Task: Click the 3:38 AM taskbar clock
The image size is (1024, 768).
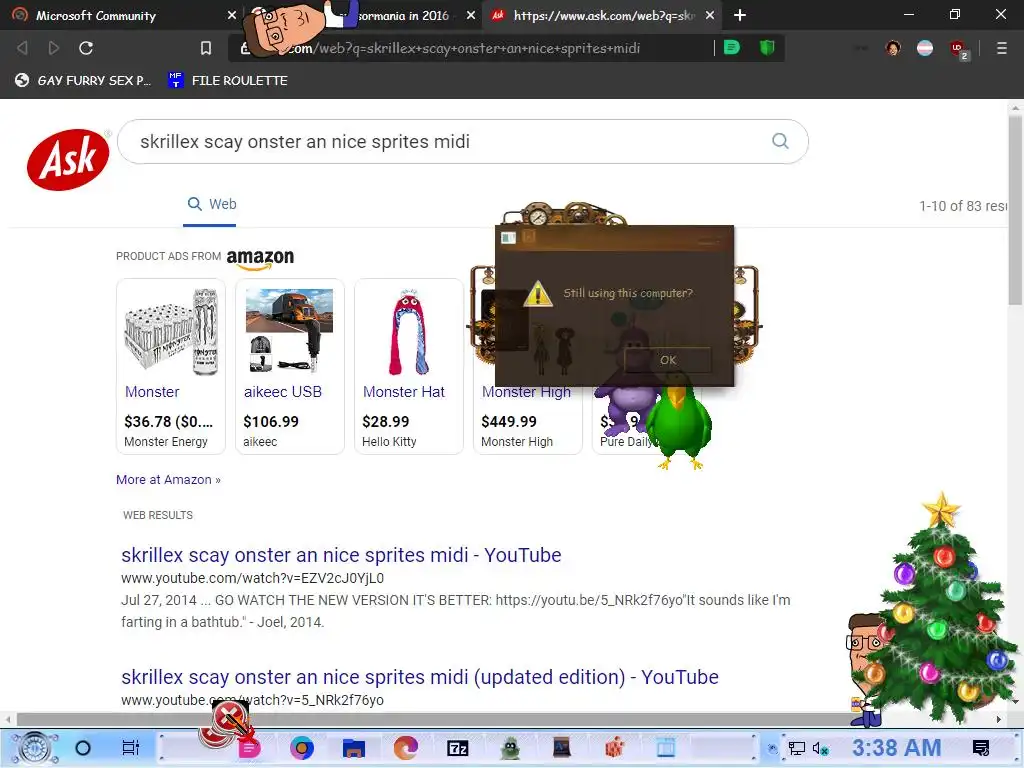Action: [896, 747]
